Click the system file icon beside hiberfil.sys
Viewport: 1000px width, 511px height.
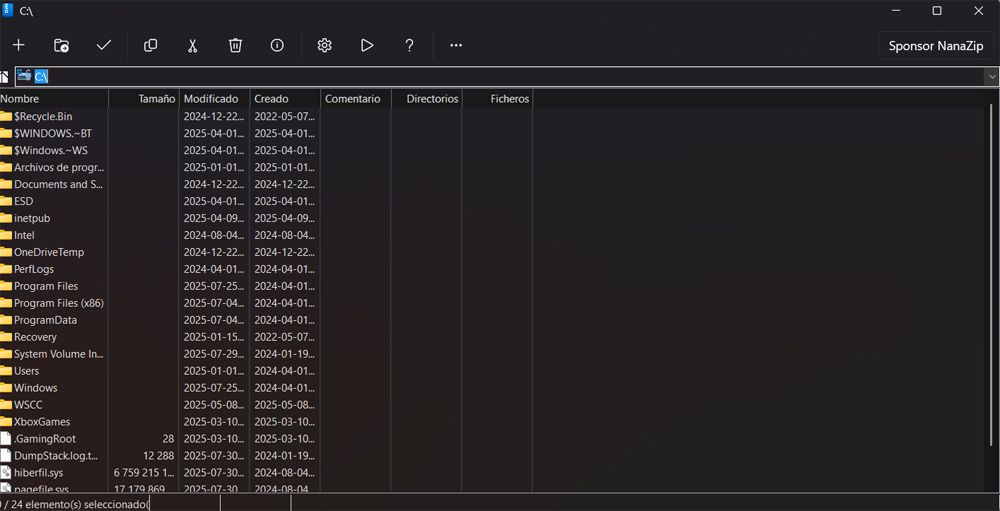point(6,473)
